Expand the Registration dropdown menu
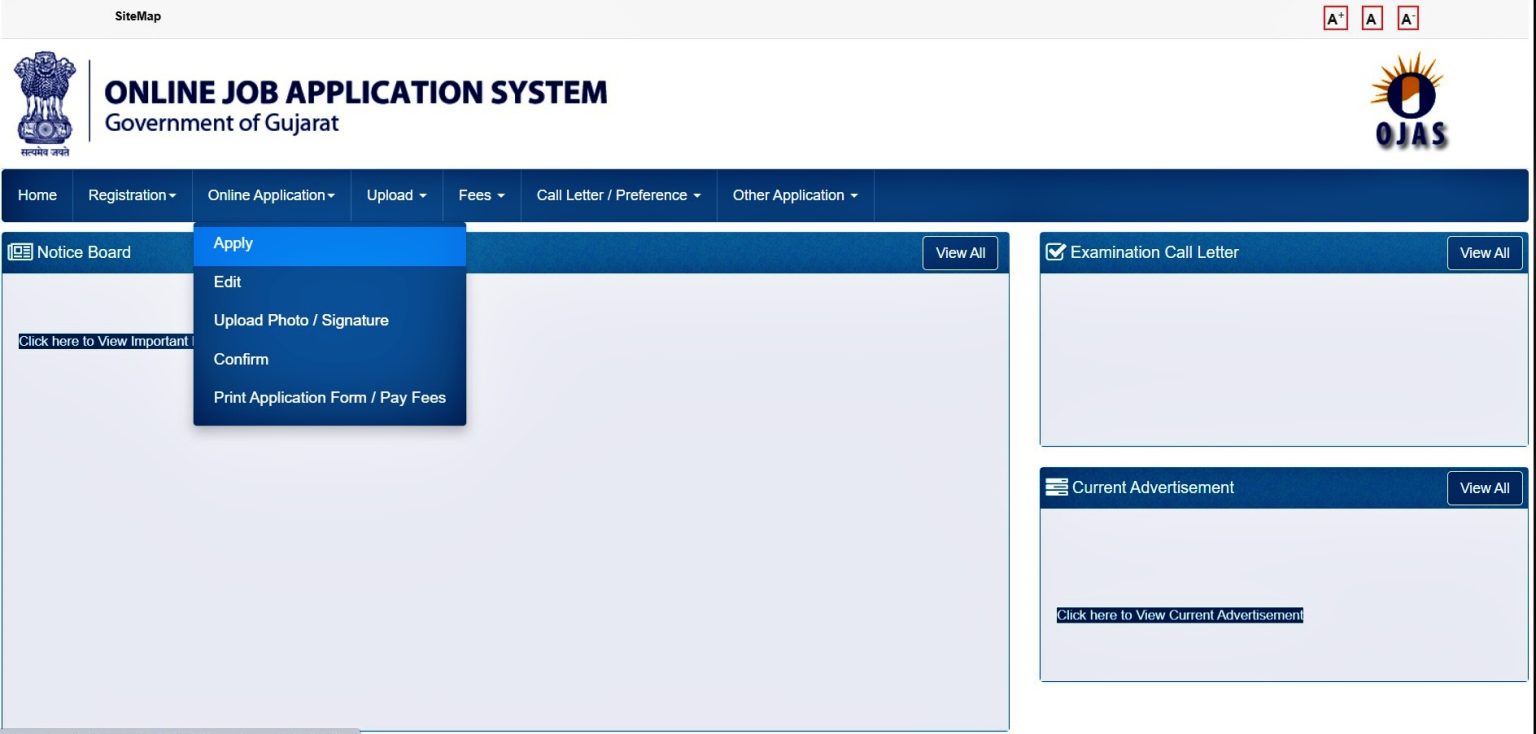The image size is (1536, 734). [x=132, y=195]
